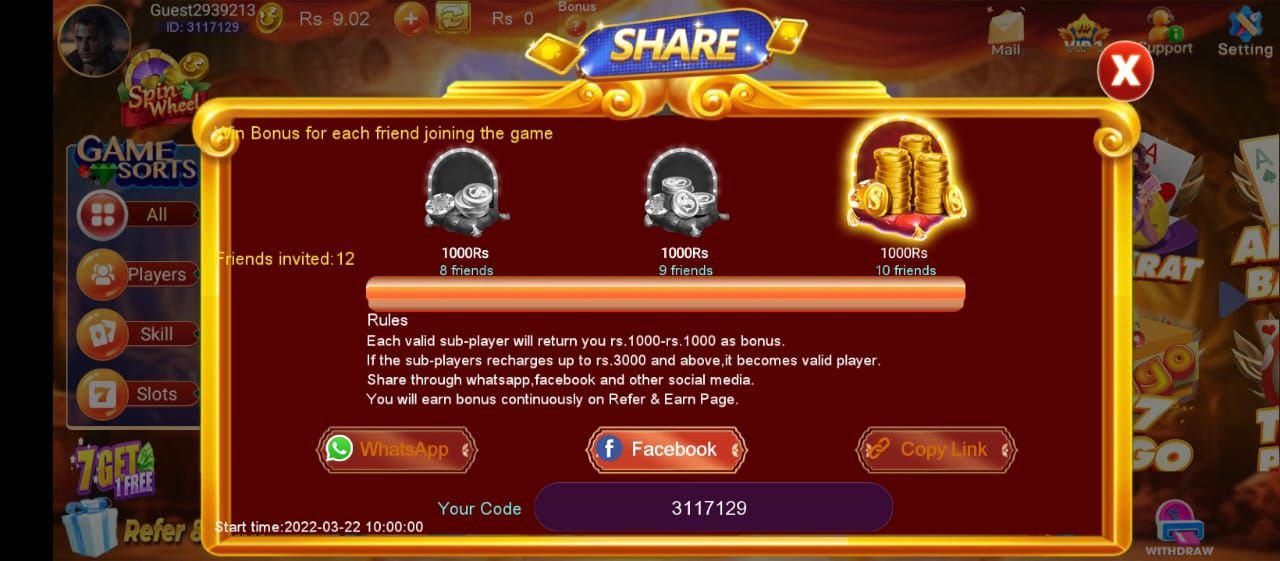Viewport: 1280px width, 561px height.
Task: Open the VIP crown icon
Action: coord(1082,33)
